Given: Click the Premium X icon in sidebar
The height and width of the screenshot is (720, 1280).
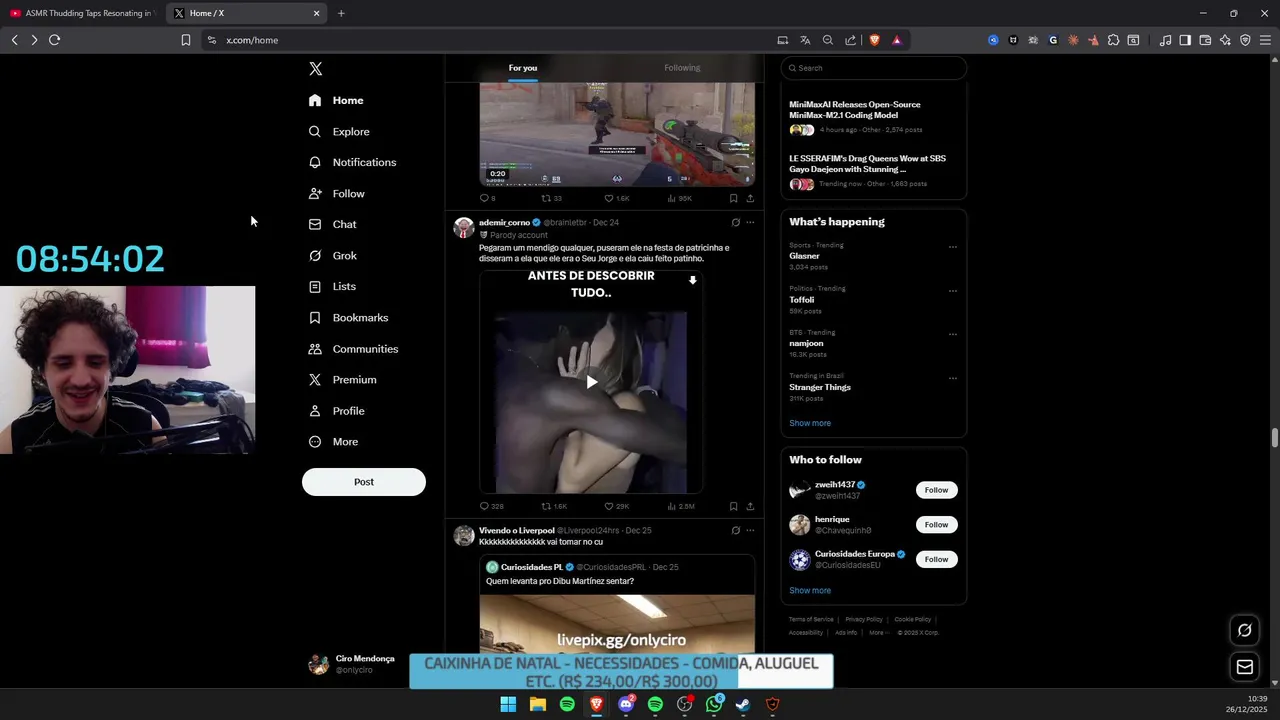Looking at the screenshot, I should tap(315, 380).
